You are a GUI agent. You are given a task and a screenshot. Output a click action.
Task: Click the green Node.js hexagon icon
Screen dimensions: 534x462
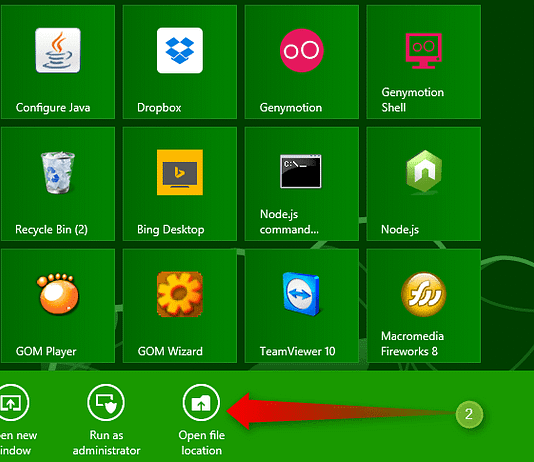[x=424, y=172]
